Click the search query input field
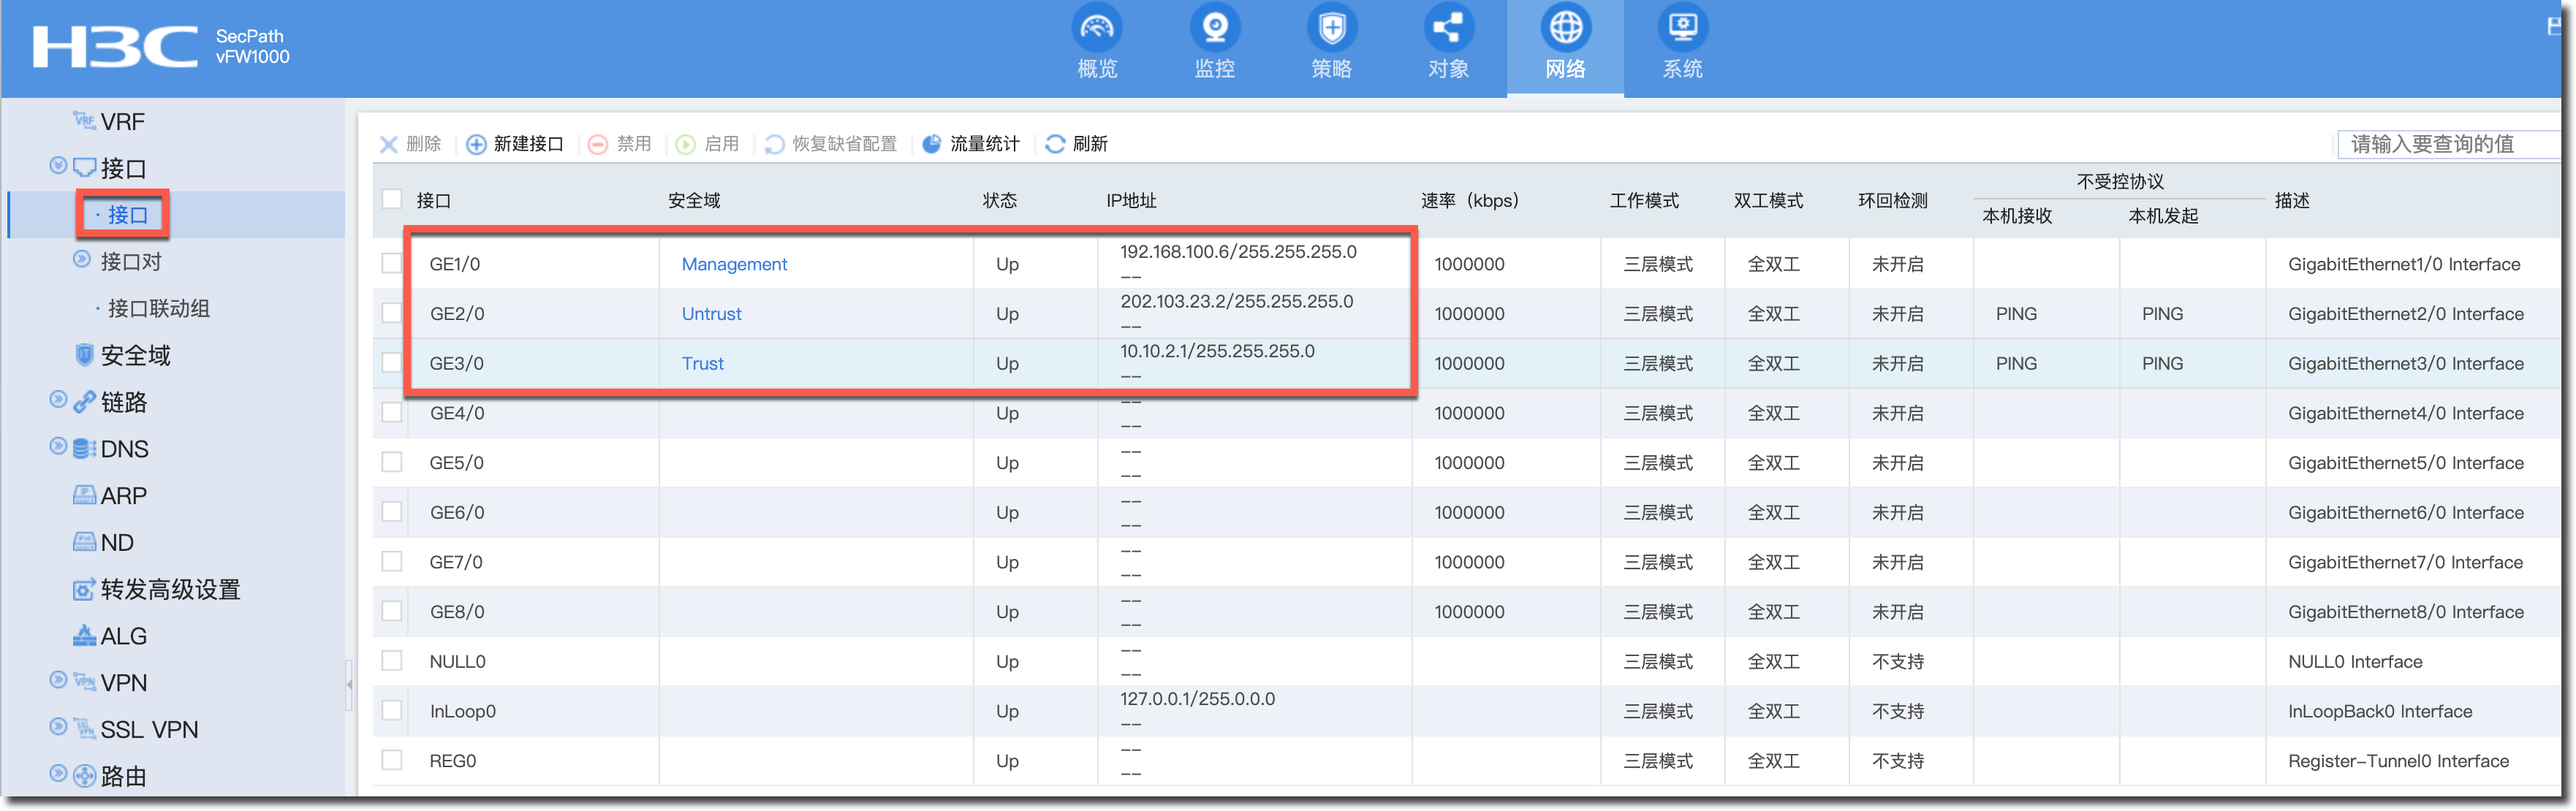 click(x=2440, y=144)
